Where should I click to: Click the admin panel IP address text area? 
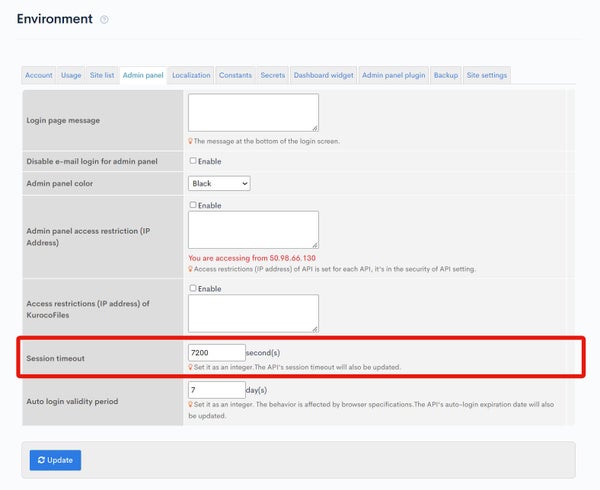253,230
